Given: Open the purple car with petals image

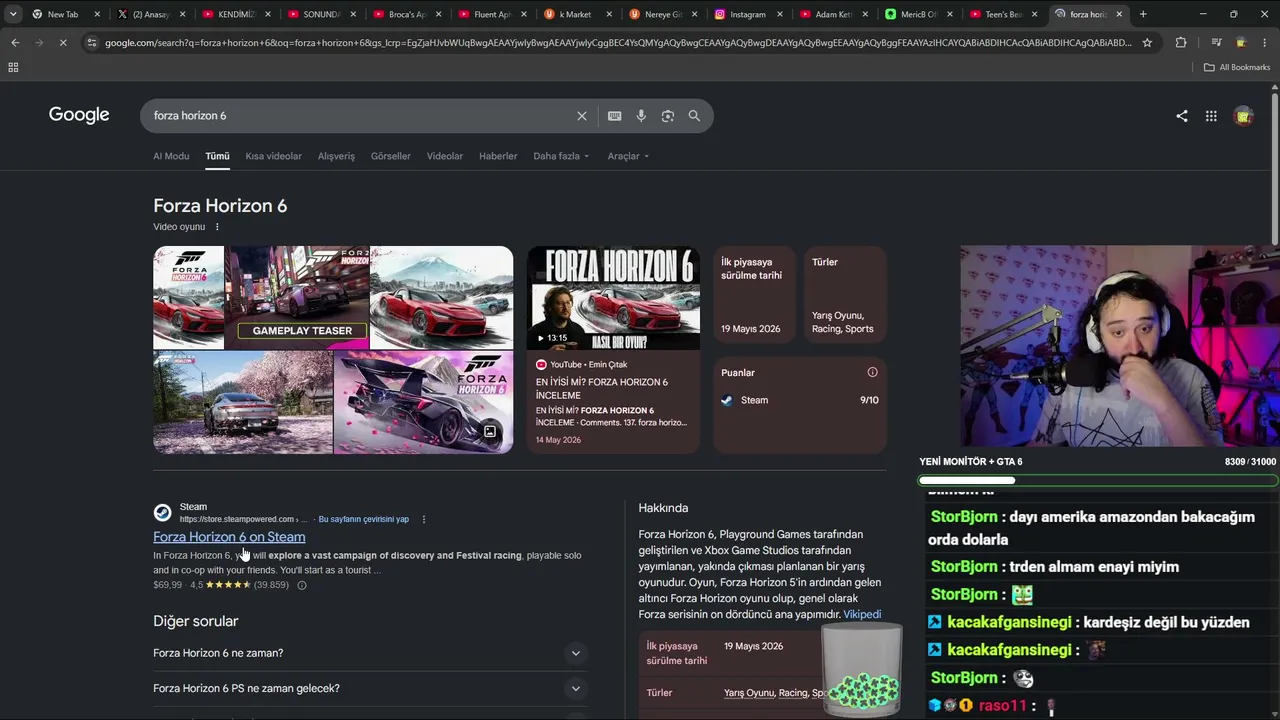Looking at the screenshot, I should (x=423, y=402).
